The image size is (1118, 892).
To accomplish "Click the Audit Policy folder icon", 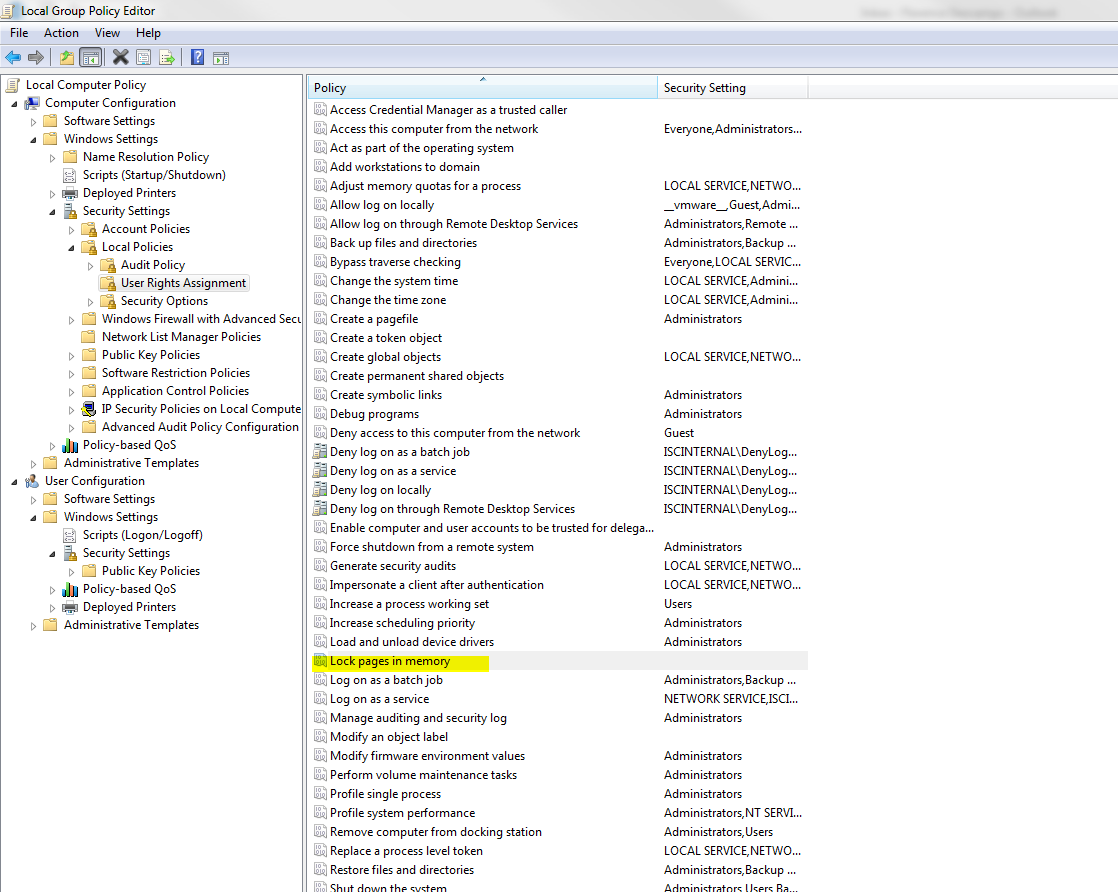I will (108, 265).
